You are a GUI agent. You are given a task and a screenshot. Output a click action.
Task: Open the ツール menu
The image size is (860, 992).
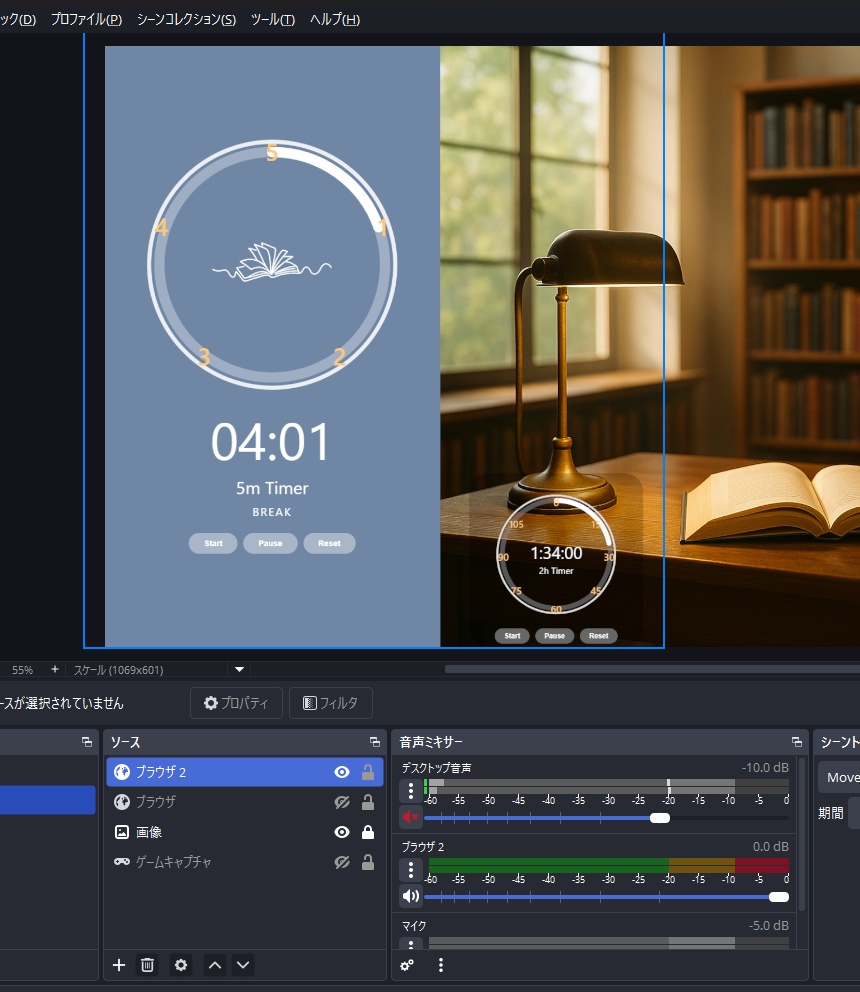pos(271,19)
